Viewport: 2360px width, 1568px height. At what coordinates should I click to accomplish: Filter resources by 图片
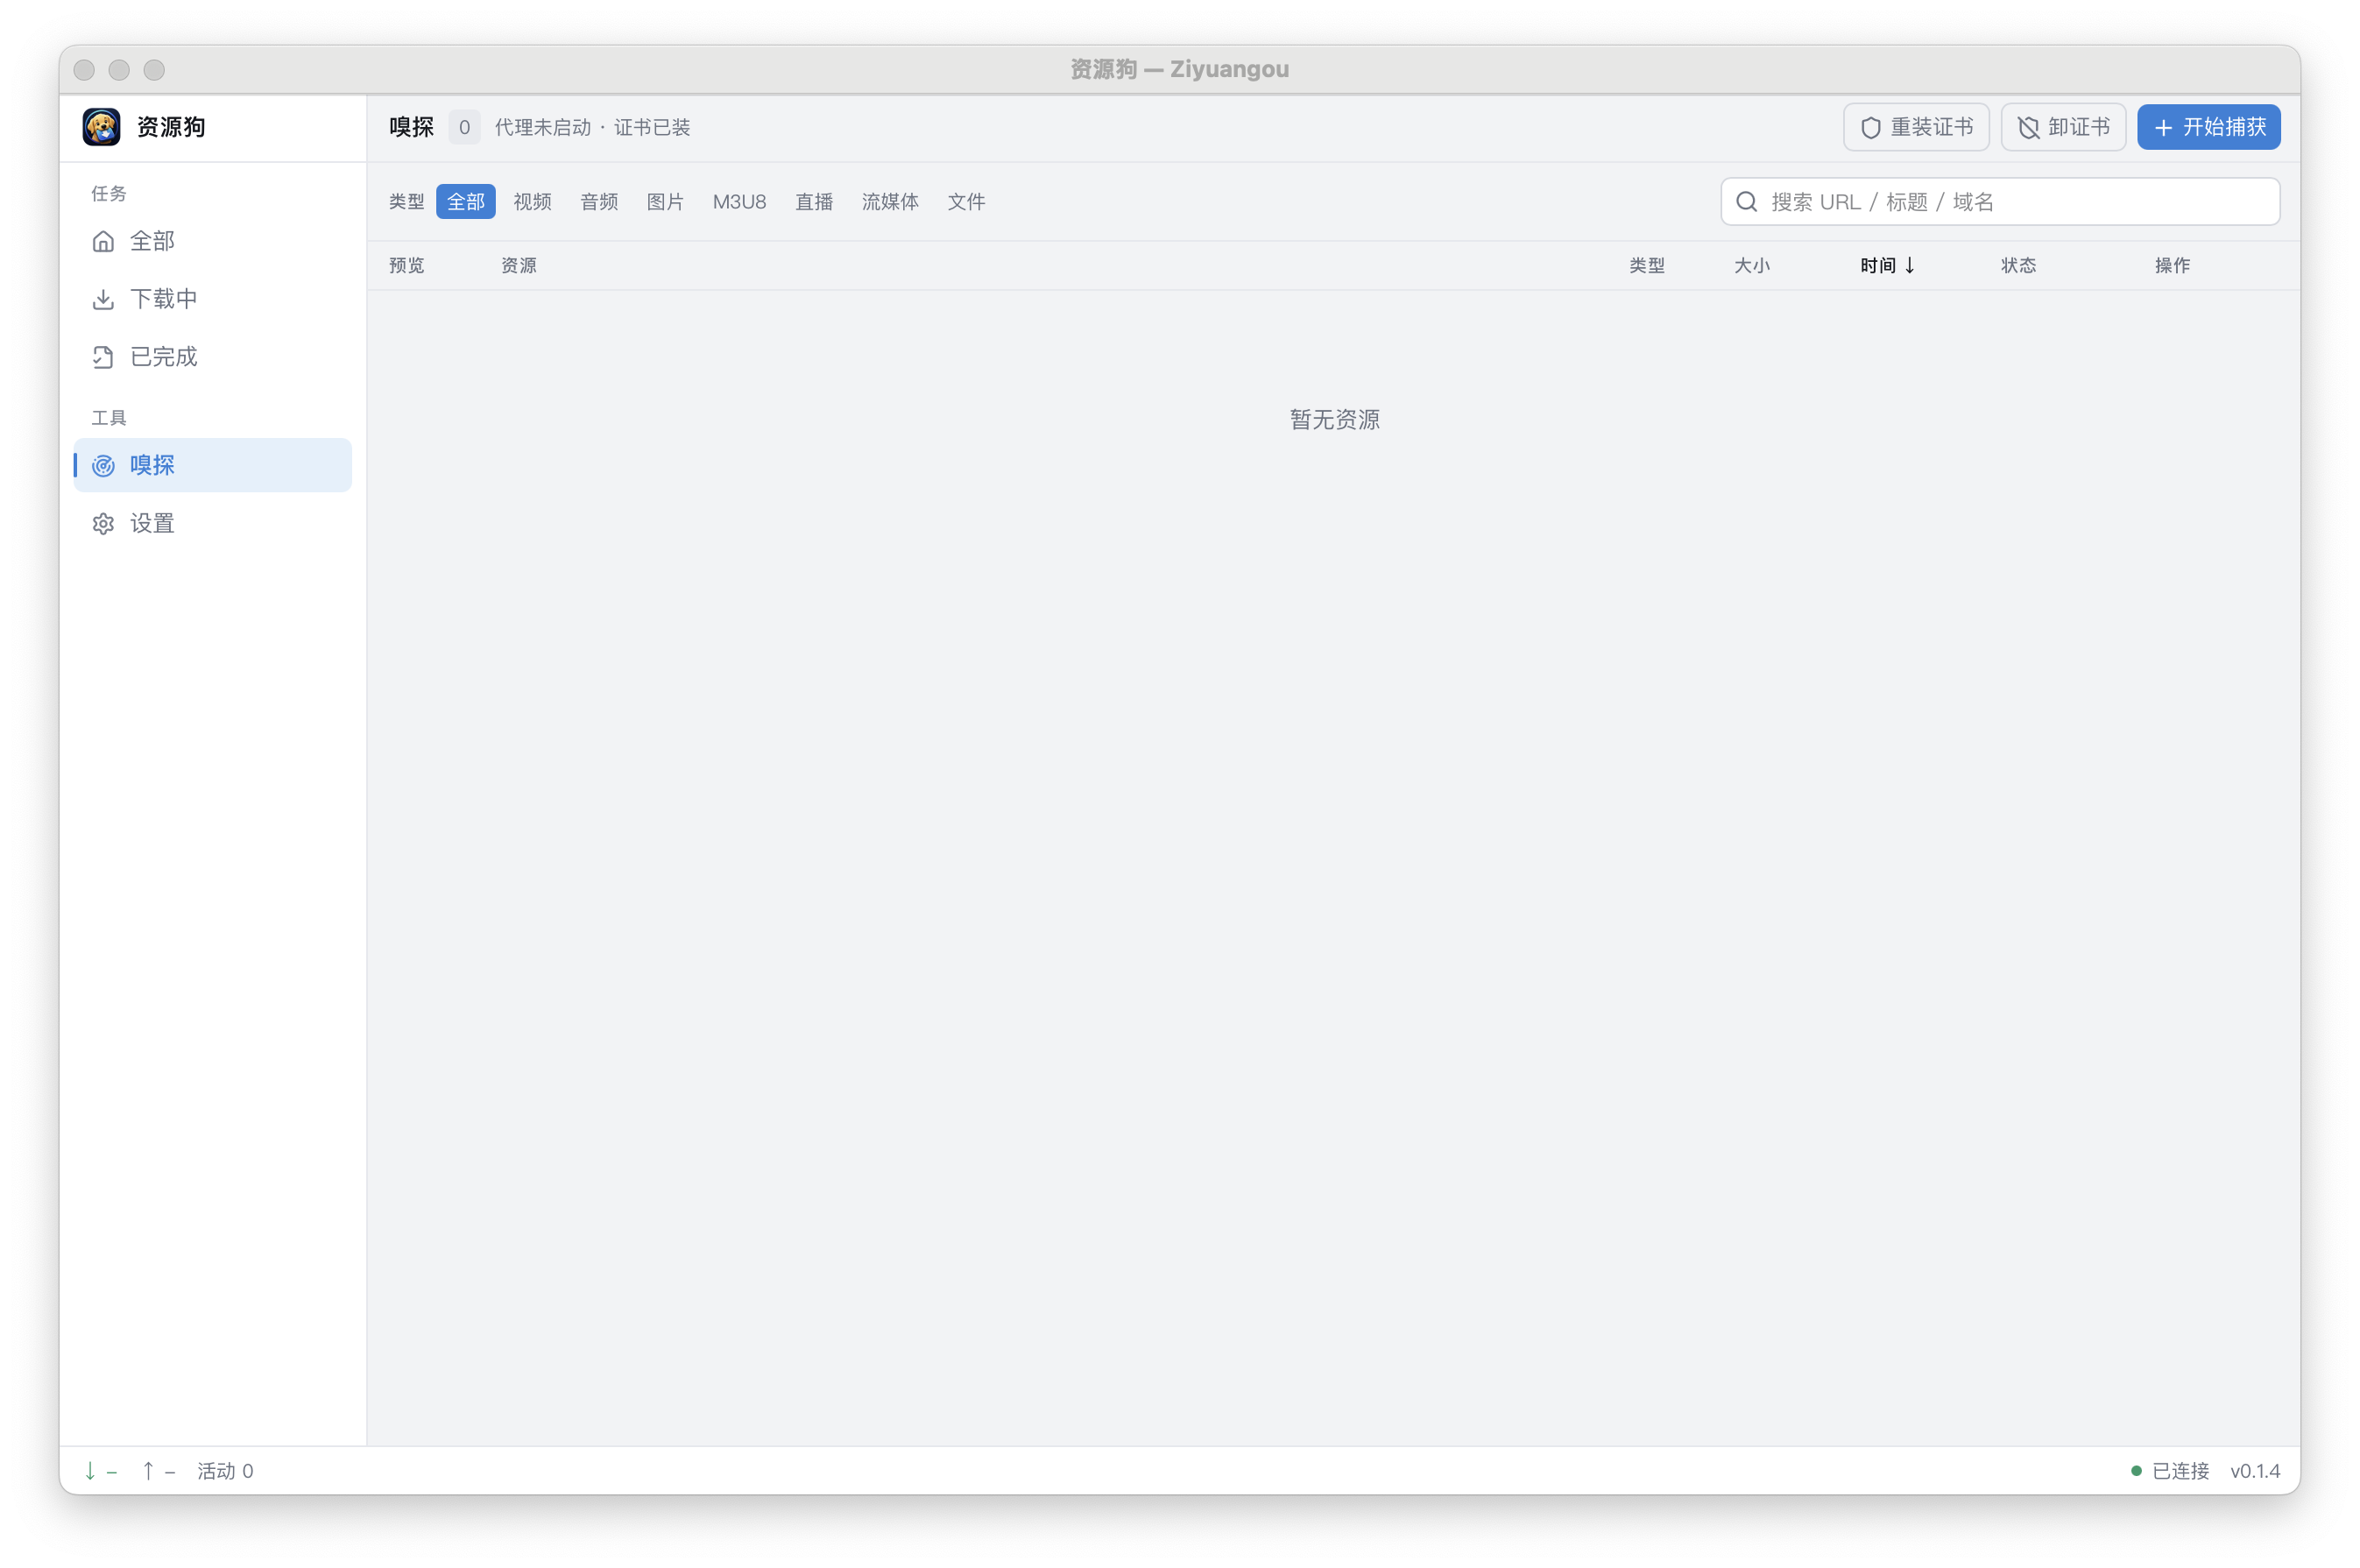click(665, 202)
